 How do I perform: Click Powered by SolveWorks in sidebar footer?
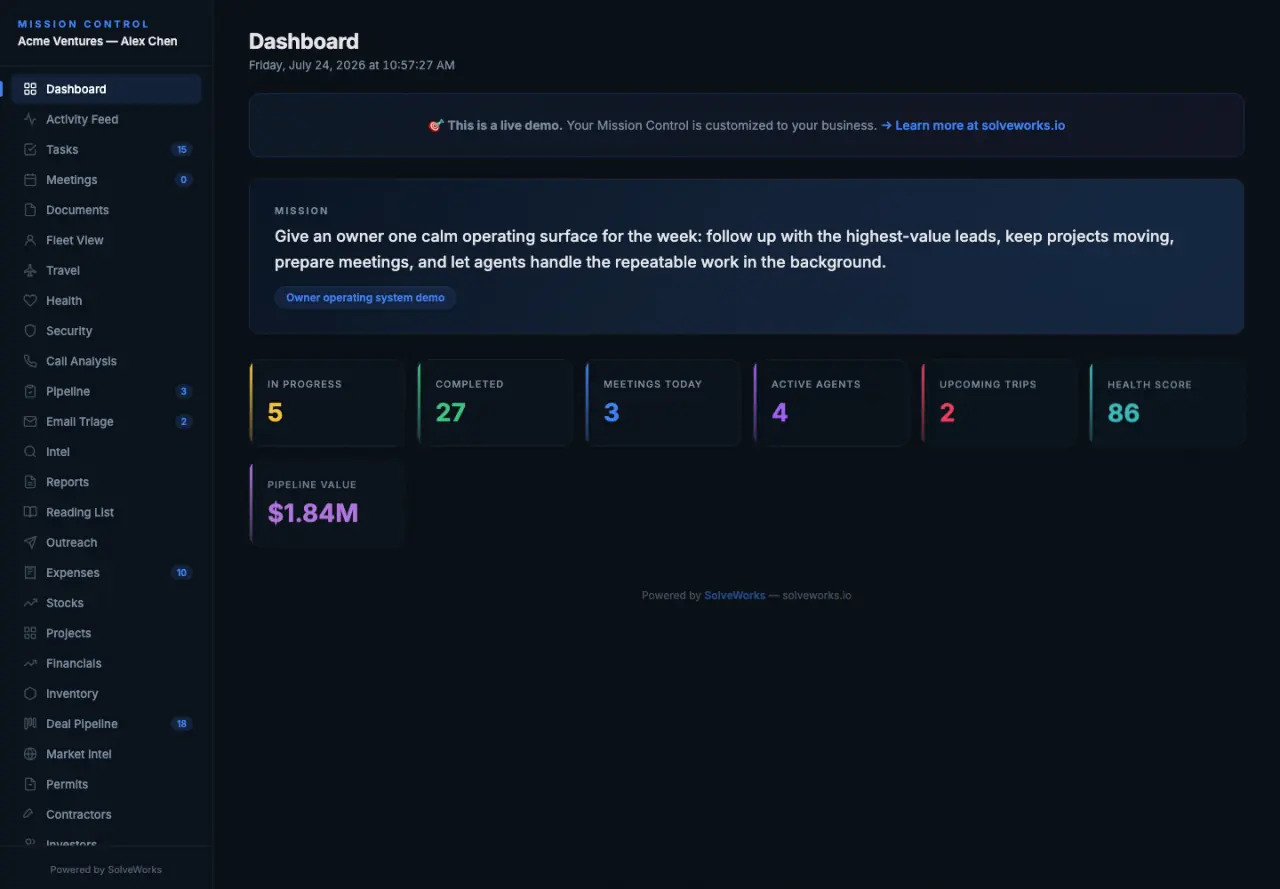coord(106,869)
